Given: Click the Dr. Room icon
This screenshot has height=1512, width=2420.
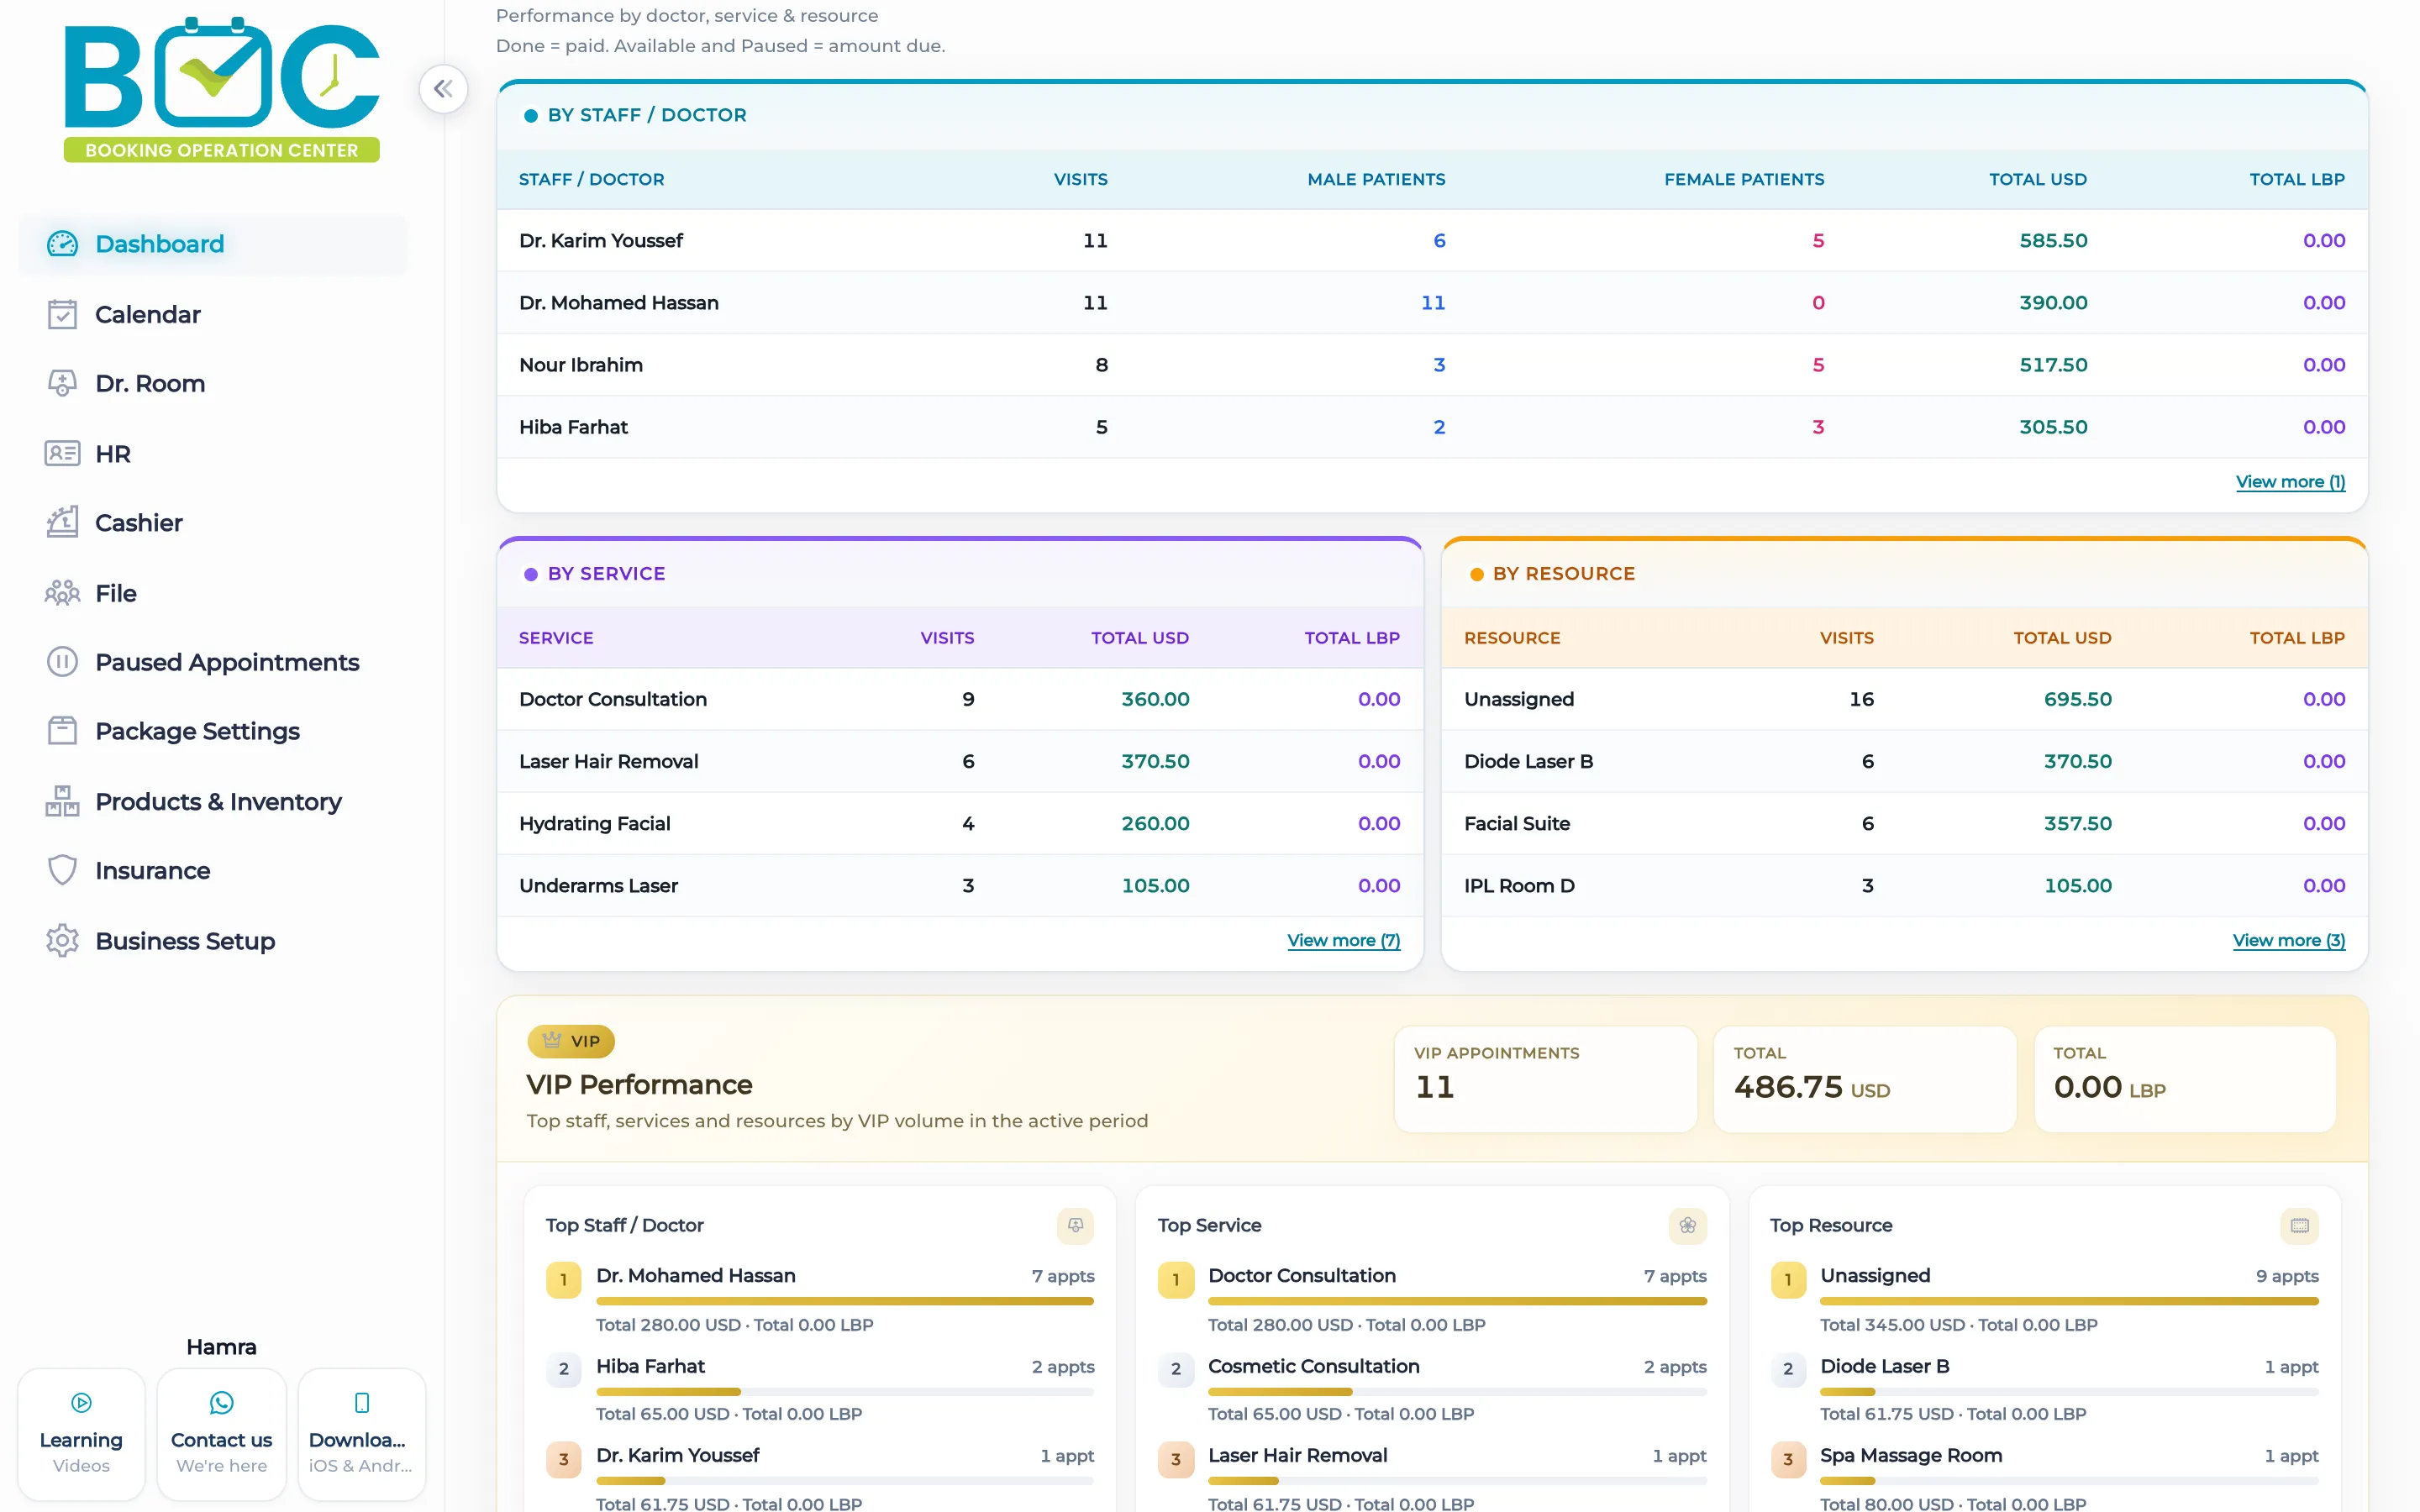Looking at the screenshot, I should pyautogui.click(x=62, y=383).
